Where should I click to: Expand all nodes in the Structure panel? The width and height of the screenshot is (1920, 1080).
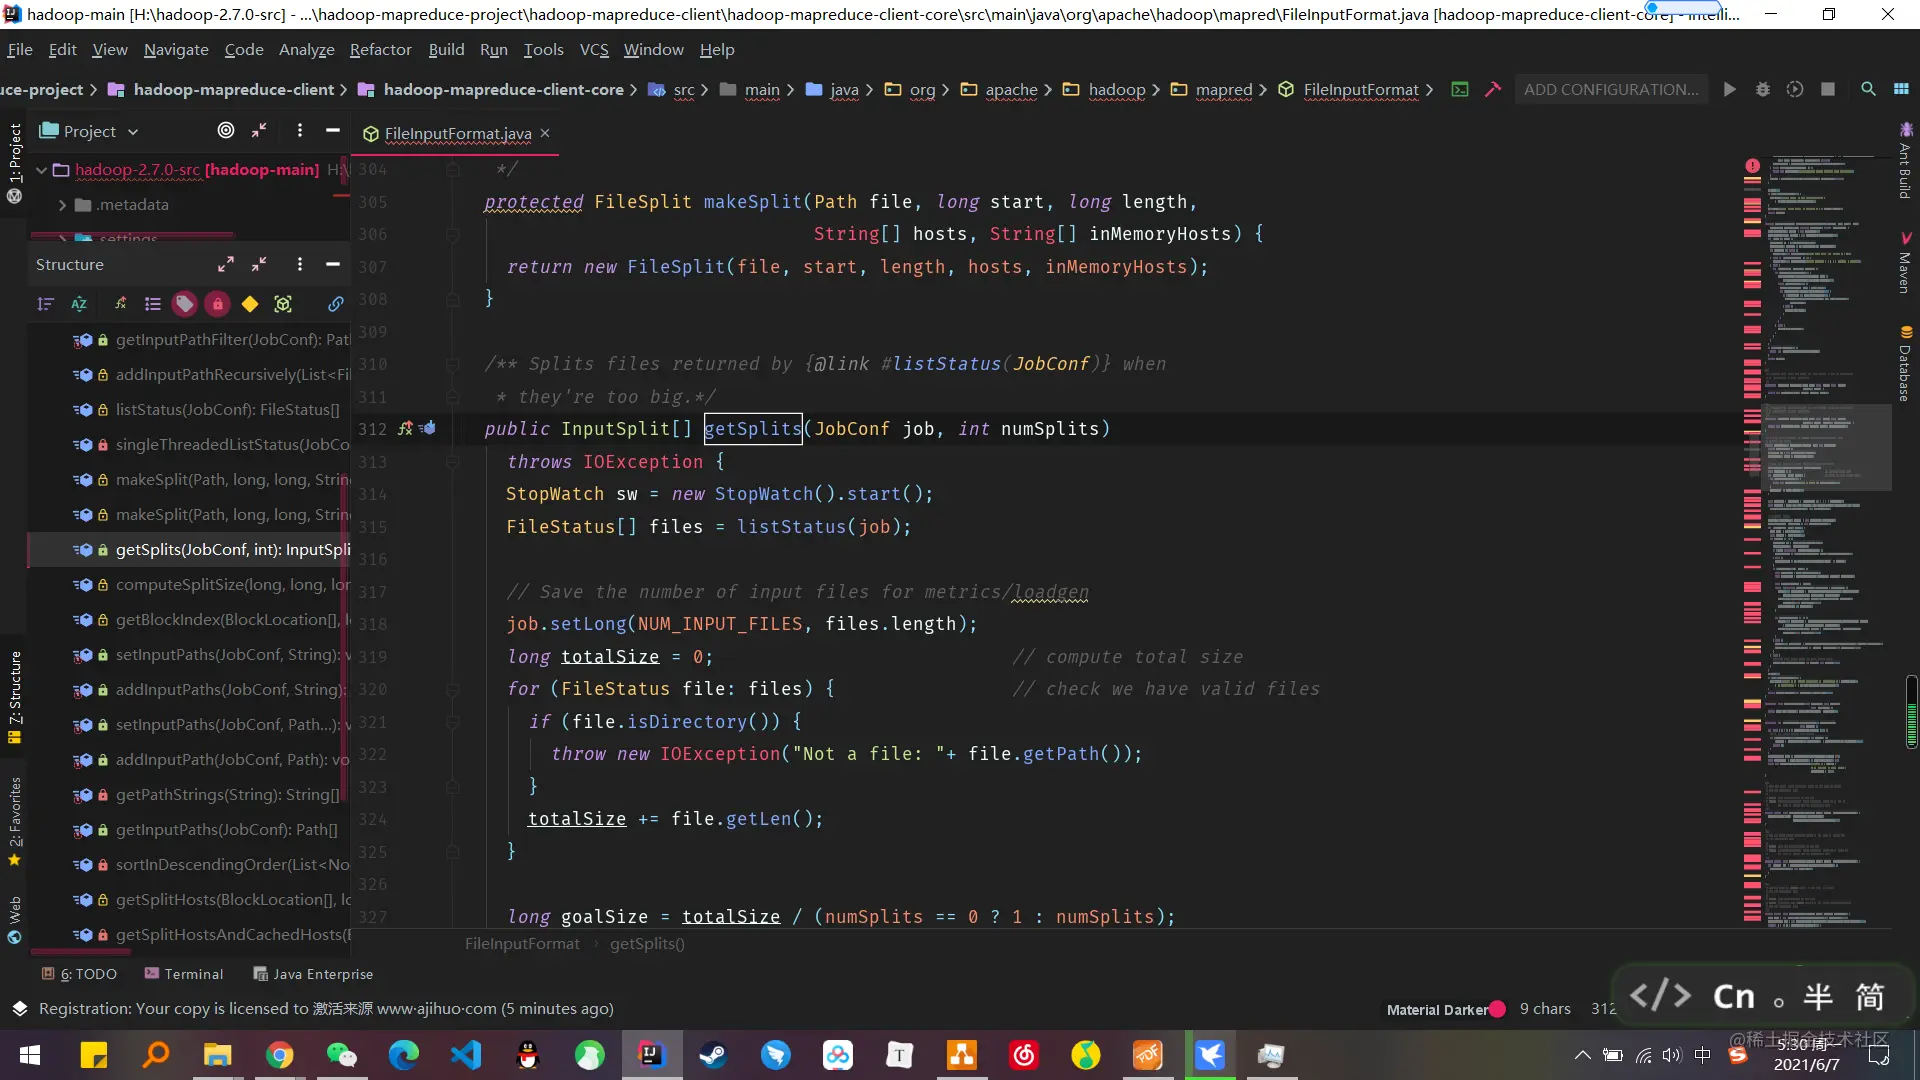pos(226,265)
